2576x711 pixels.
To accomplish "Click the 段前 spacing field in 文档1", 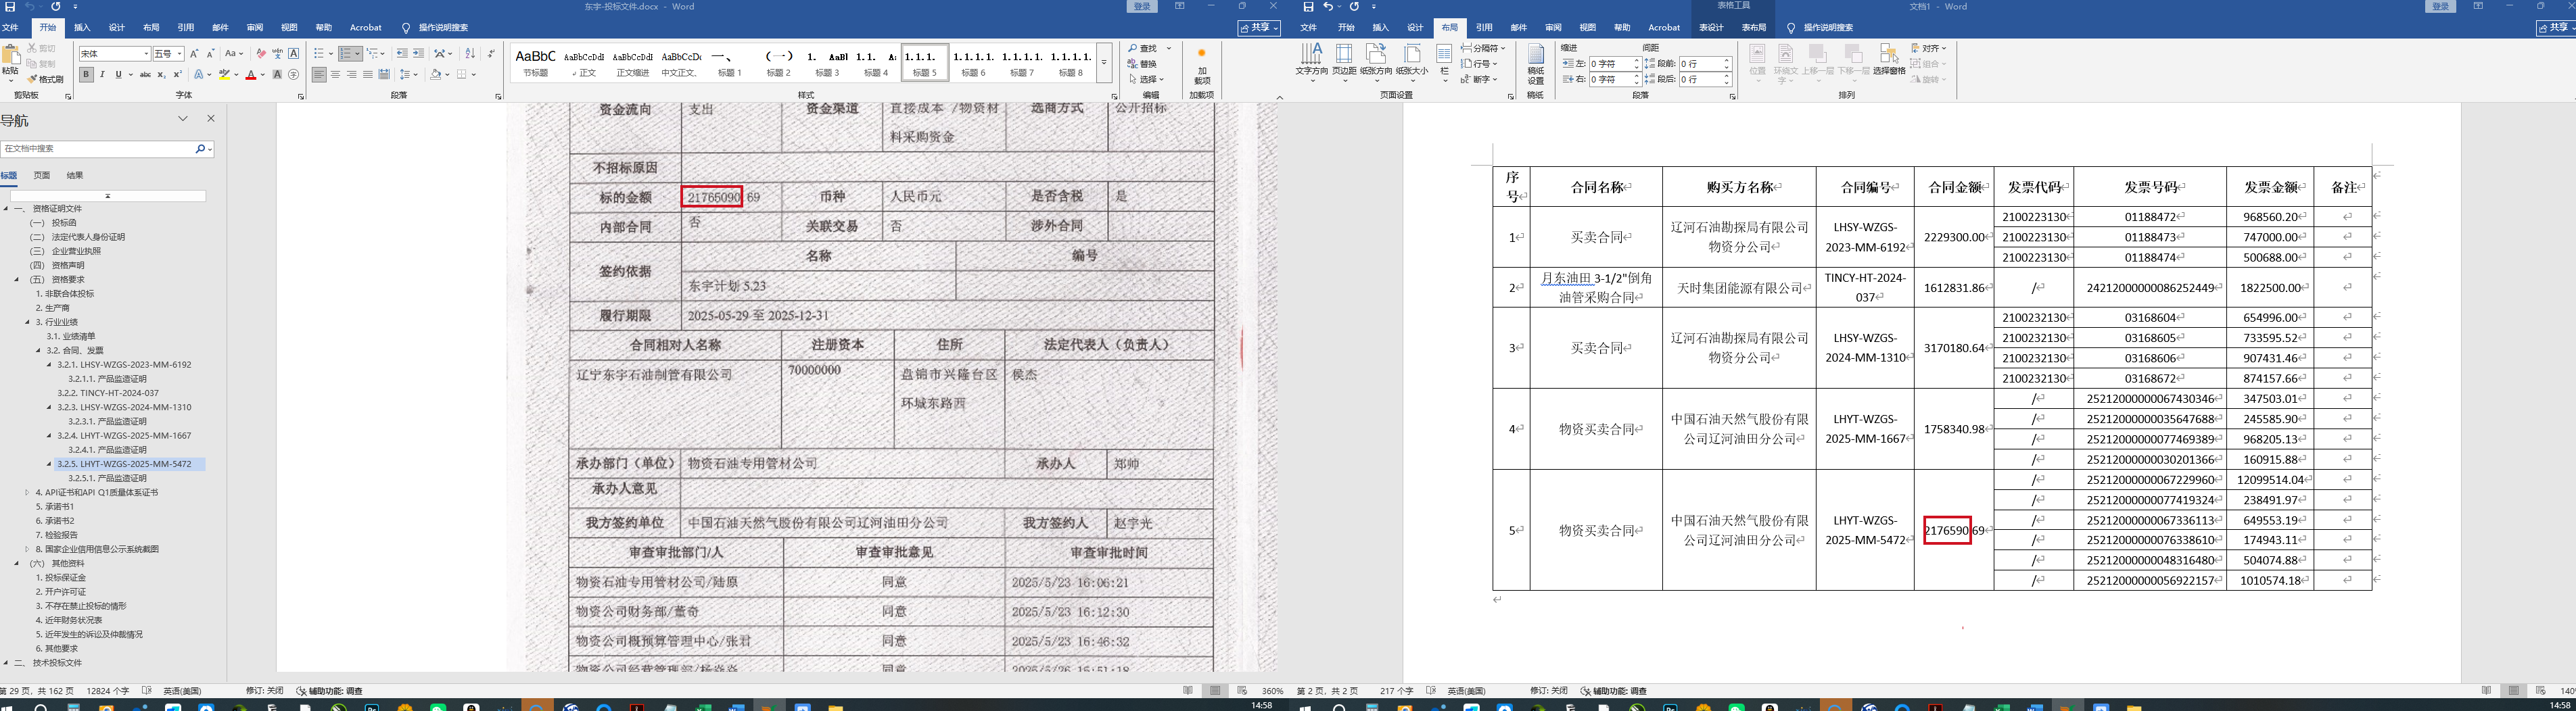I will click(x=1704, y=64).
